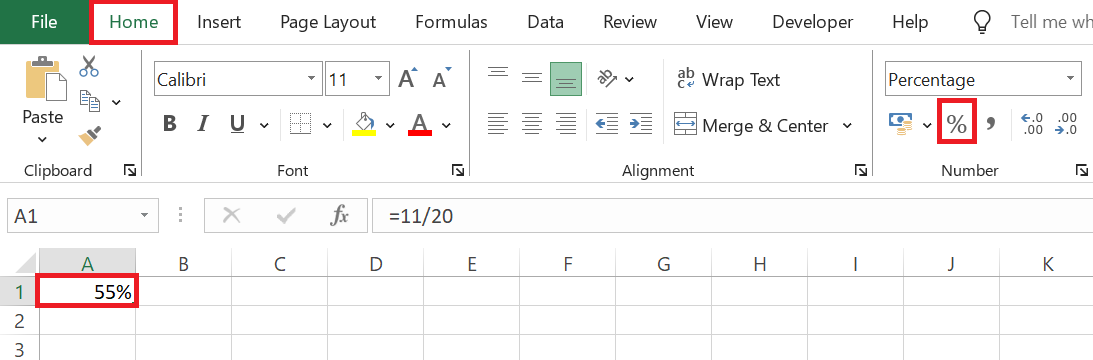
Task: Open Merge & Center dropdown arrow
Action: pyautogui.click(x=847, y=126)
